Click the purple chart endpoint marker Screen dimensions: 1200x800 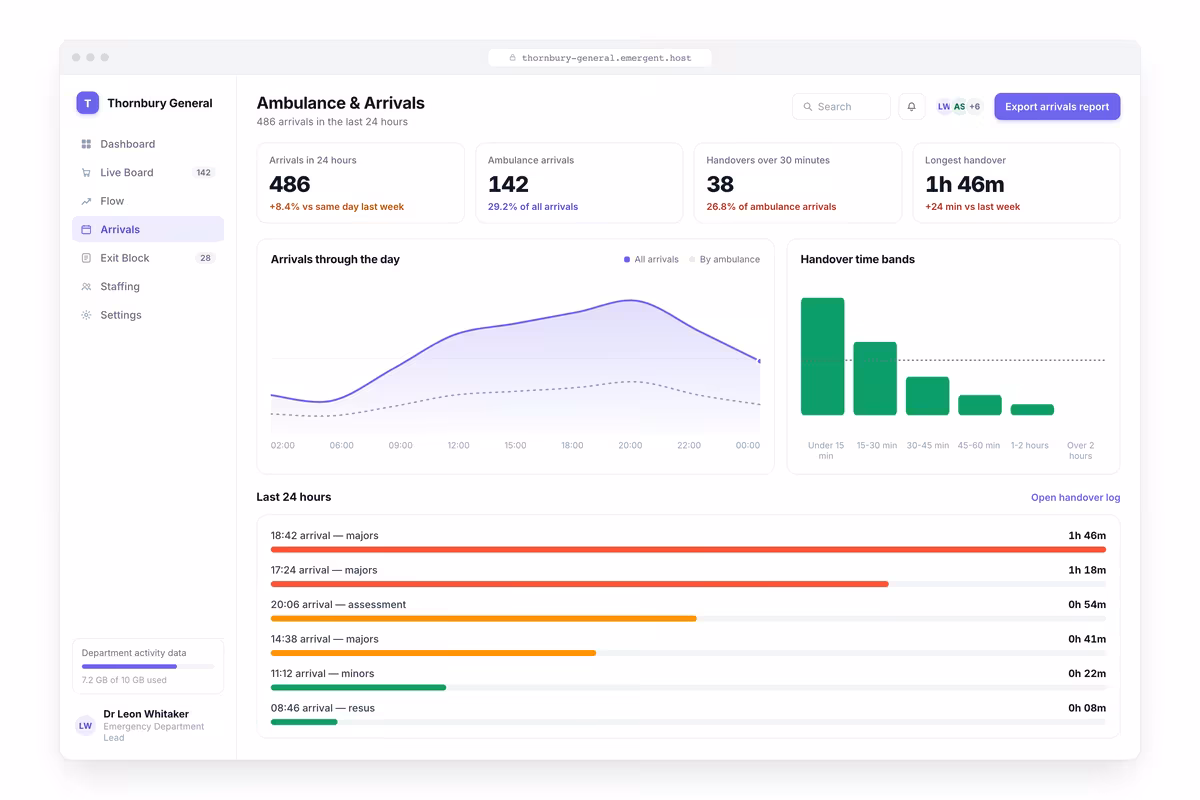(759, 361)
